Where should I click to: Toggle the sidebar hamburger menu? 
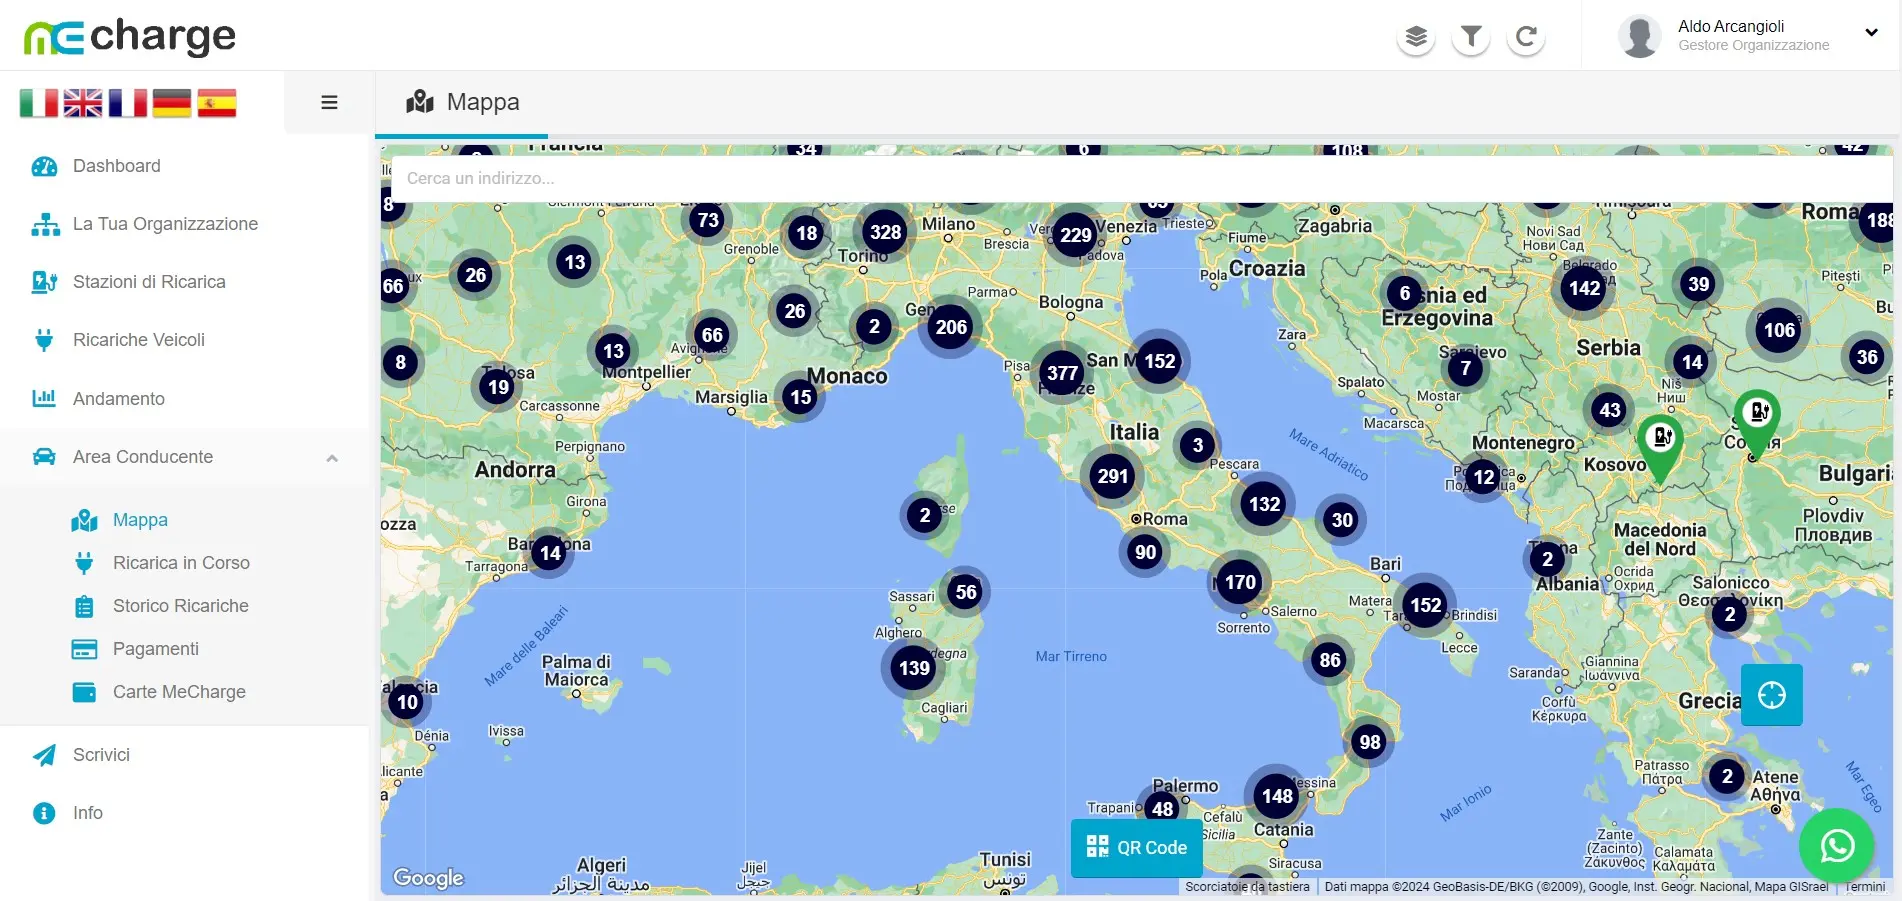click(329, 102)
